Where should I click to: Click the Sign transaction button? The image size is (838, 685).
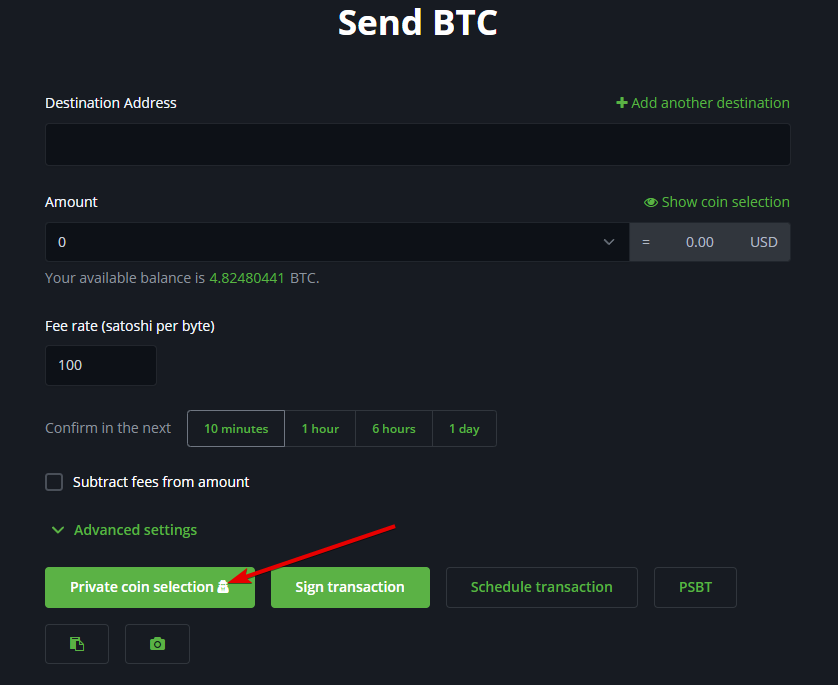(350, 587)
